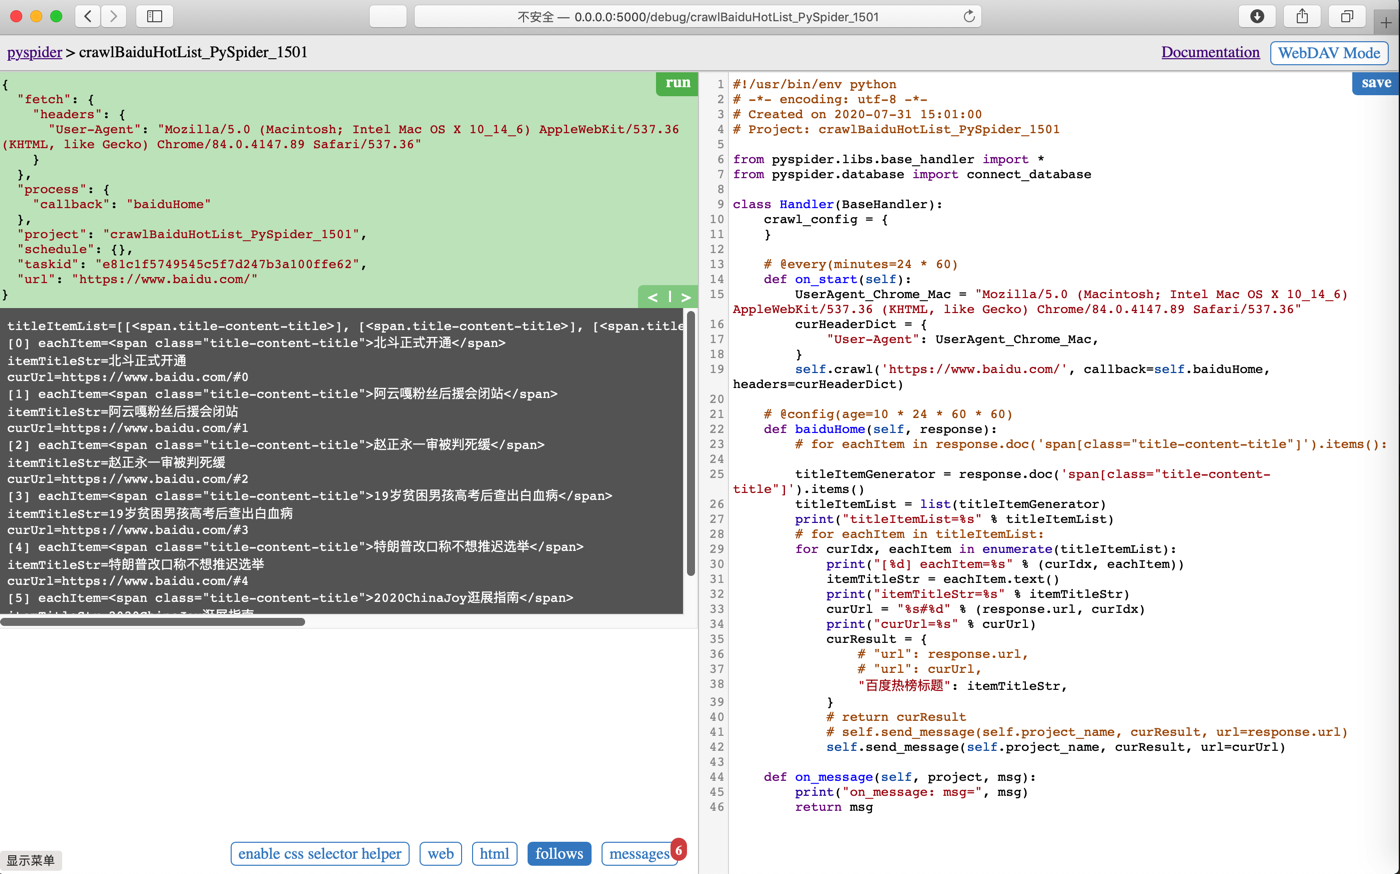Add new tab with plus icon
This screenshot has height=874, width=1400.
coord(1386,21)
